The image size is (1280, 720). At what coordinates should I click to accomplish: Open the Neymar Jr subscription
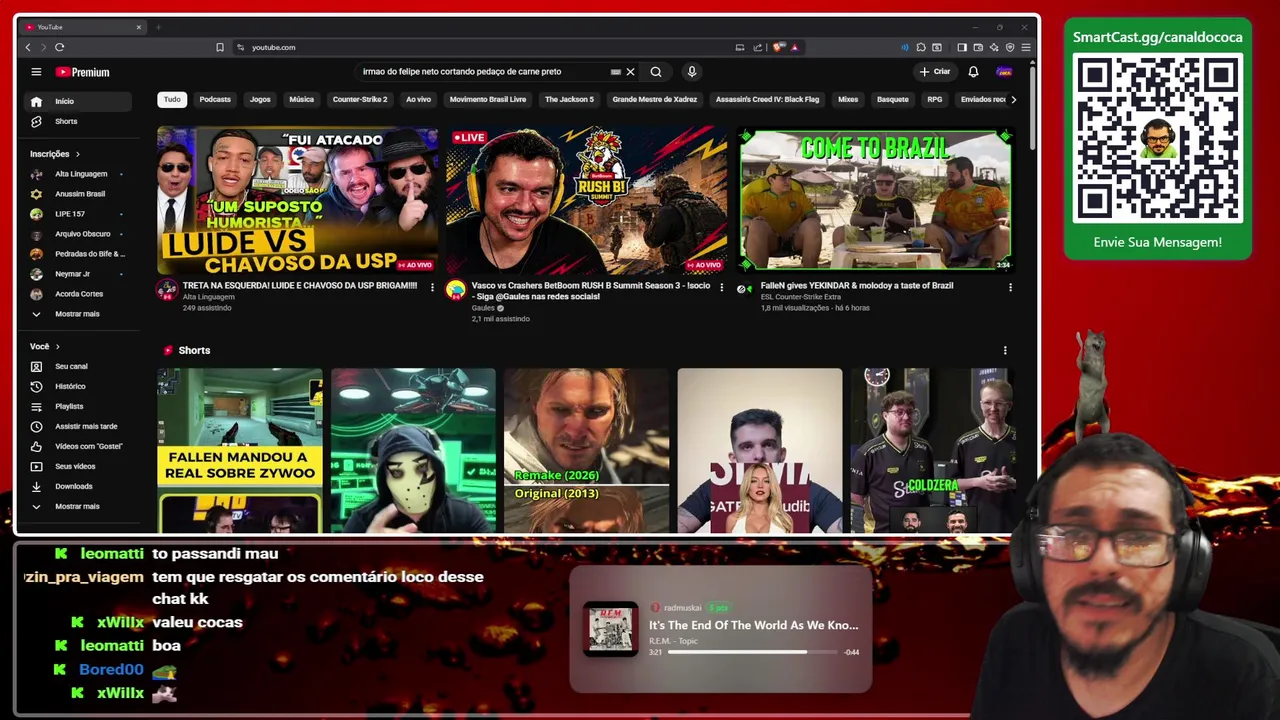pyautogui.click(x=78, y=274)
